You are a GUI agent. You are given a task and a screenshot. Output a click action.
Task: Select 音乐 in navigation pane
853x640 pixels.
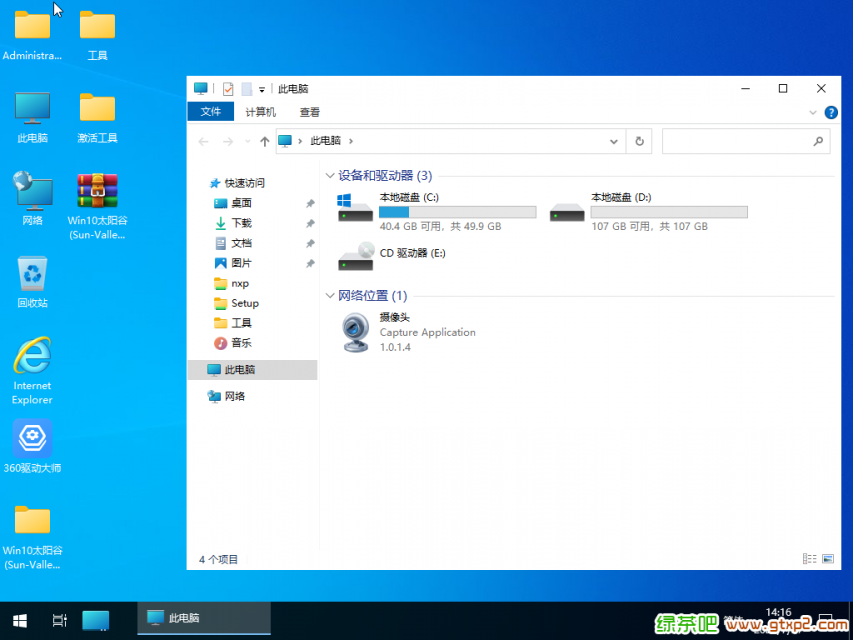(233, 343)
